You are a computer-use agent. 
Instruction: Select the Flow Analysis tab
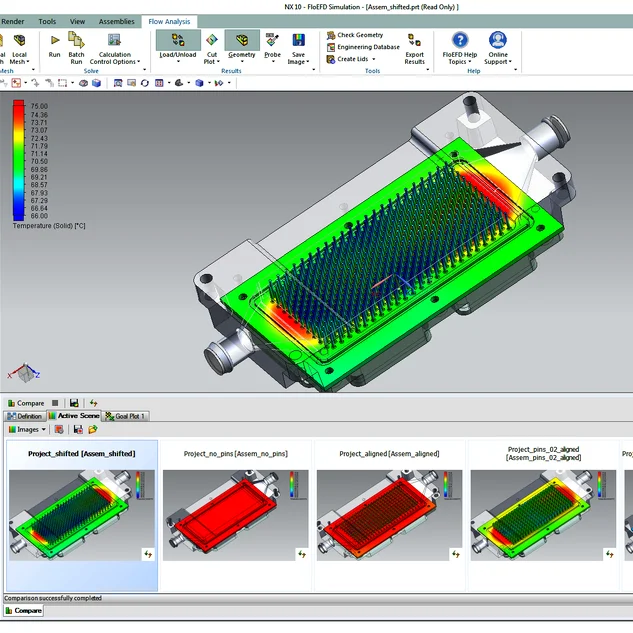(169, 22)
